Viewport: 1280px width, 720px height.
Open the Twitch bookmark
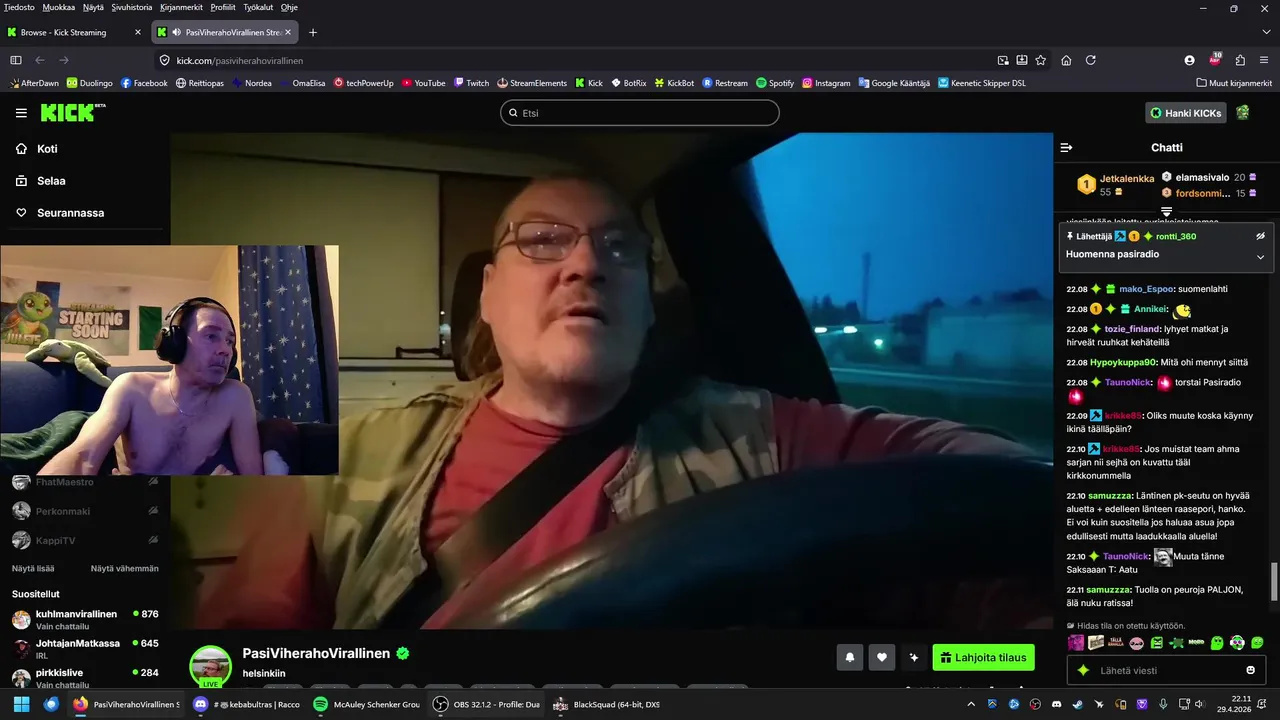(471, 83)
